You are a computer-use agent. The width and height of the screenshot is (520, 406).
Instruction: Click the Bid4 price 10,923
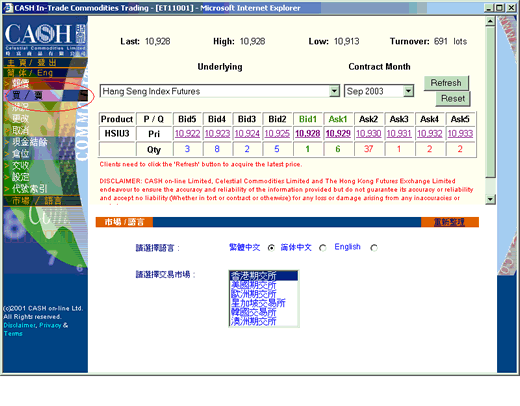click(x=217, y=134)
